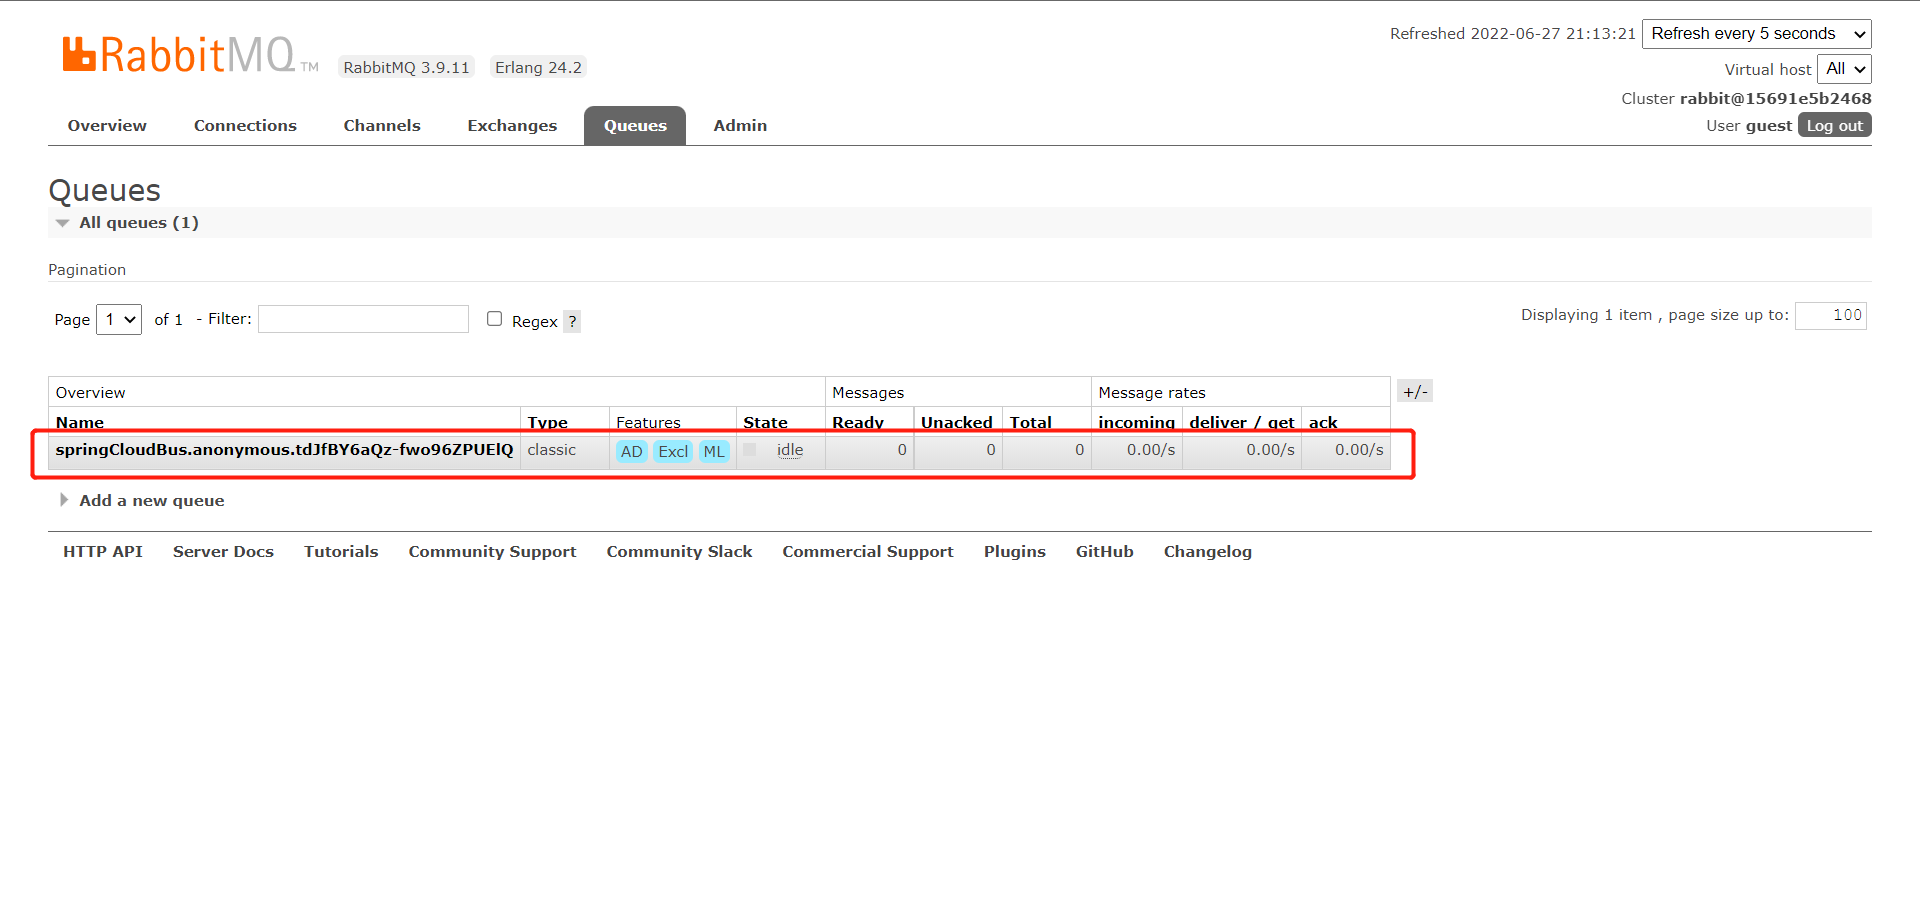Screen dimensions: 1920x902
Task: Click the page size input field
Action: pos(1830,316)
